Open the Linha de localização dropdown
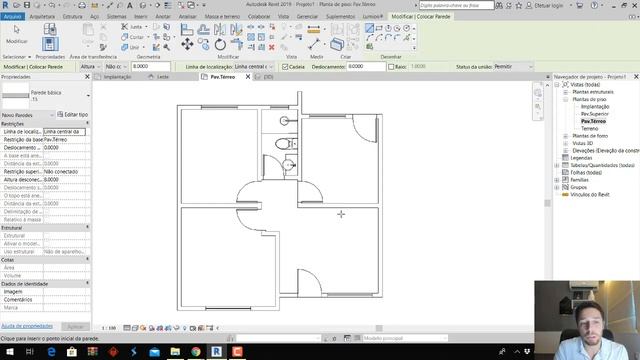 (x=253, y=67)
